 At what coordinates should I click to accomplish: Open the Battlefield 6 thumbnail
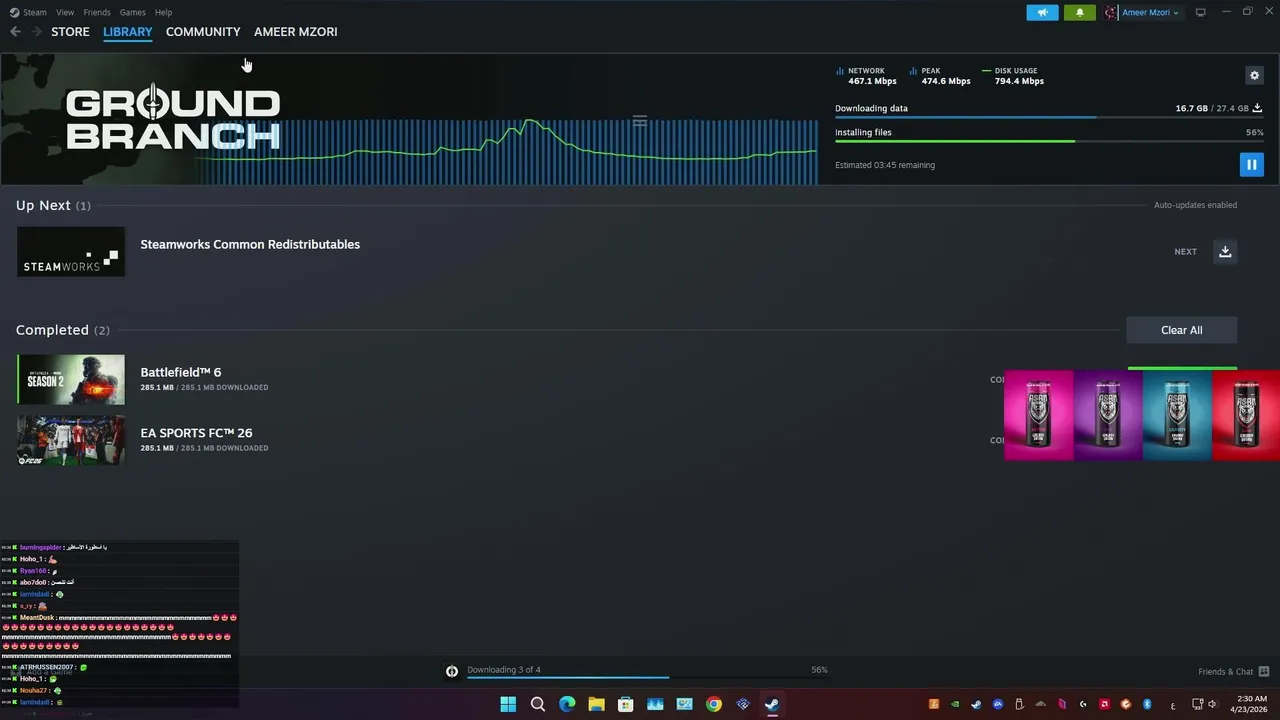(x=71, y=379)
